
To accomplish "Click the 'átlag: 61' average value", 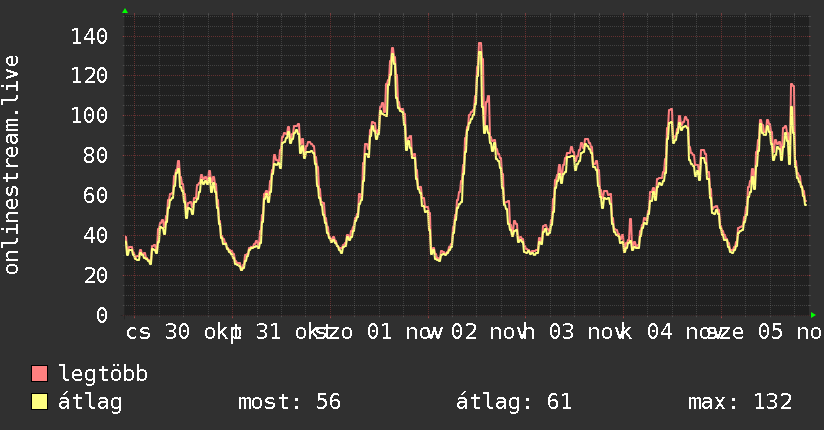I will pos(514,402).
